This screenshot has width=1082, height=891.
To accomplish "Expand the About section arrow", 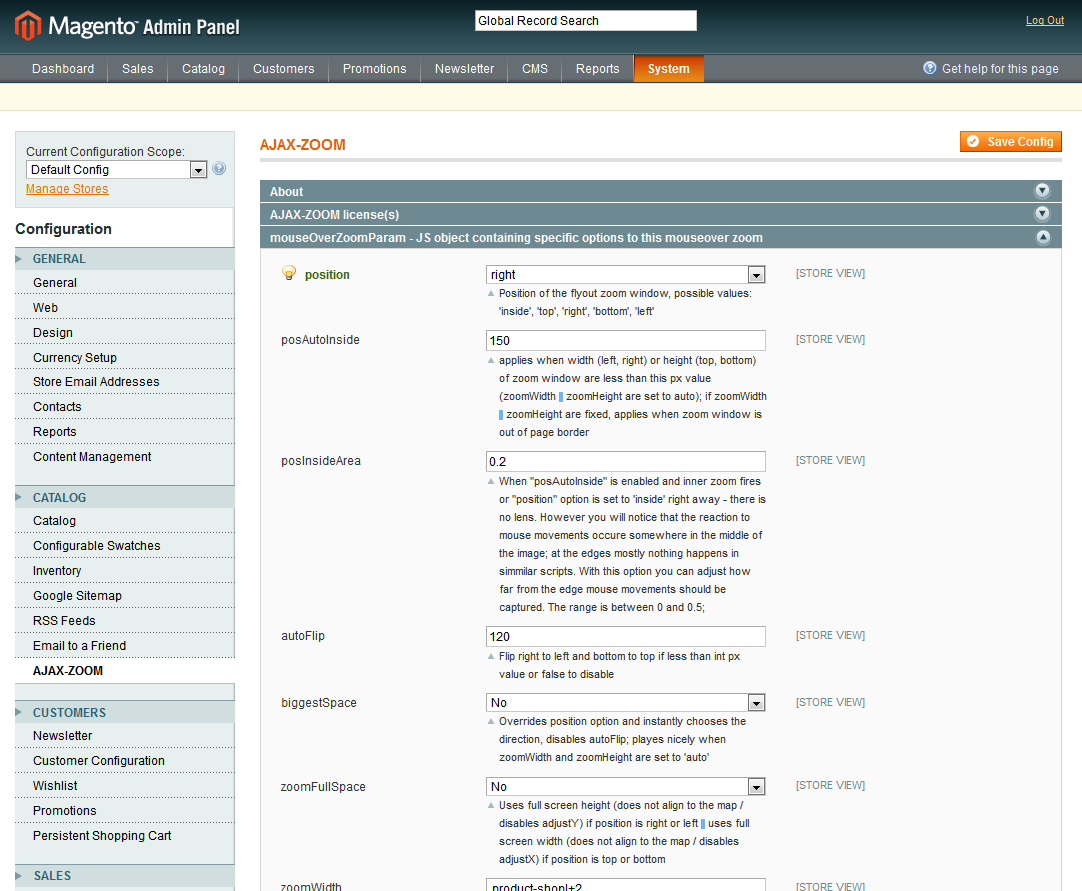I will [x=1042, y=190].
